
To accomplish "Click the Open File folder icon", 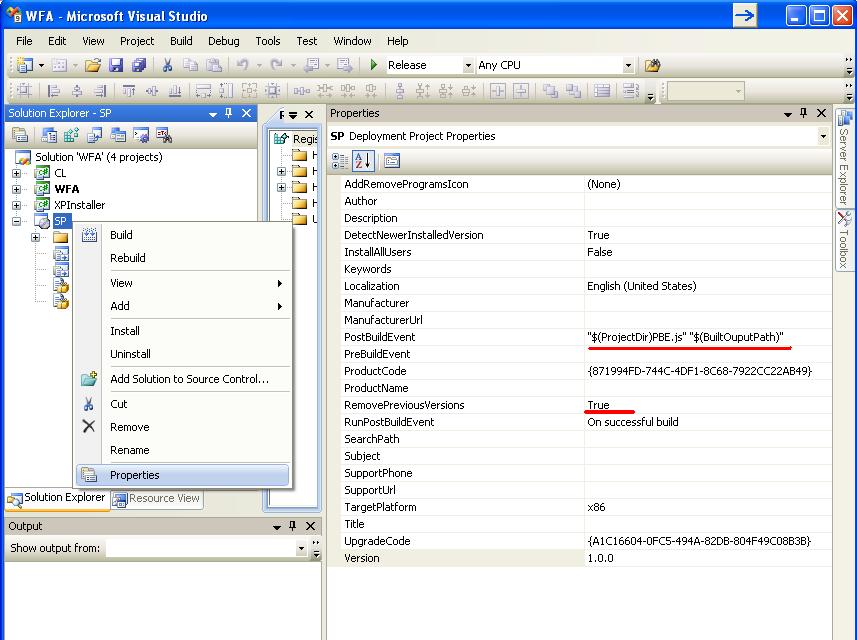I will click(93, 65).
